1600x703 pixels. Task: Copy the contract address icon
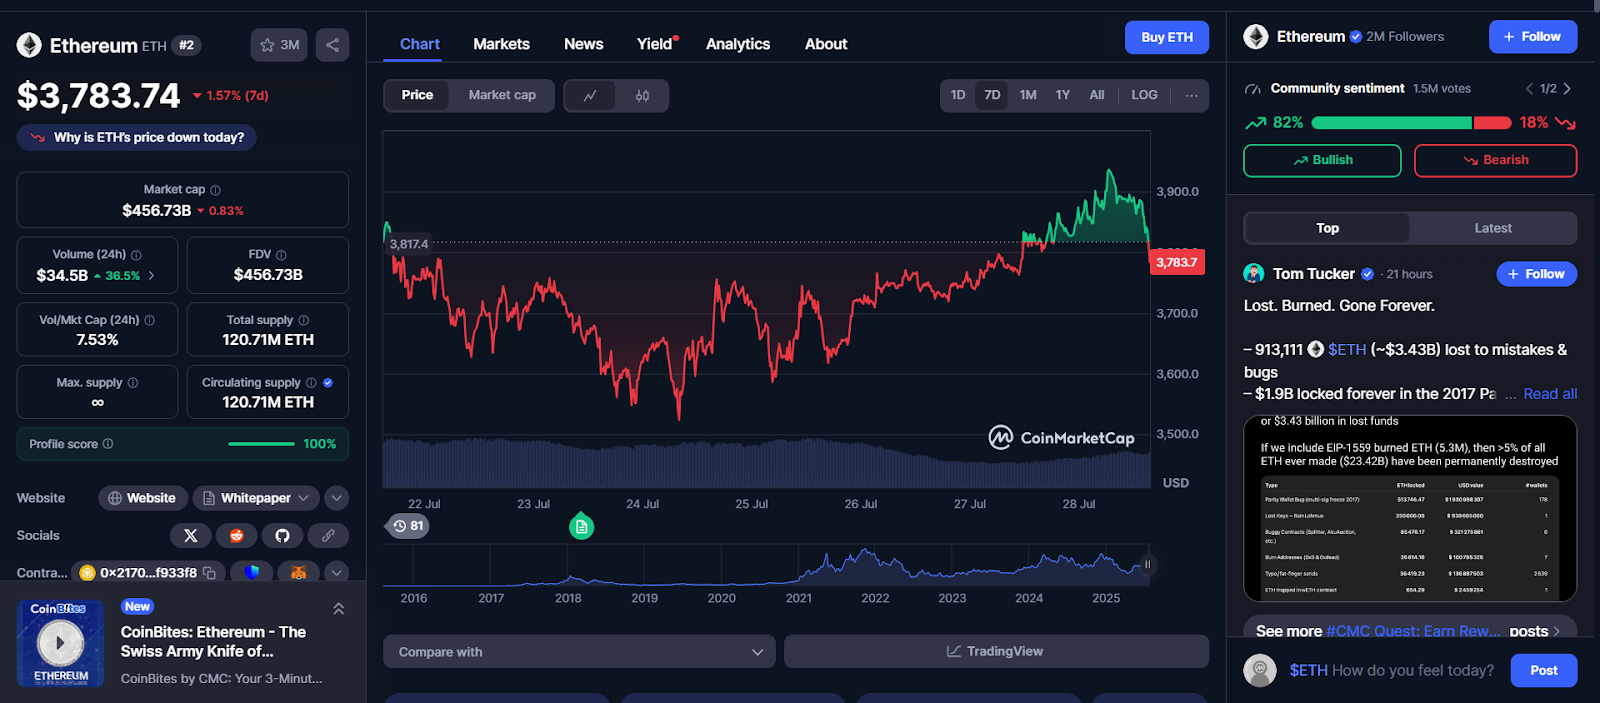pos(210,573)
